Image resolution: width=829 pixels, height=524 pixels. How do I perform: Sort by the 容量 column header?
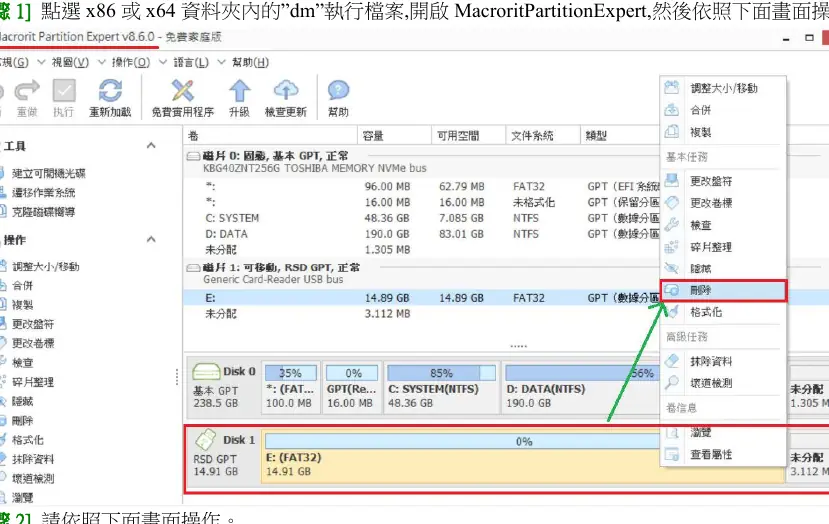point(394,136)
